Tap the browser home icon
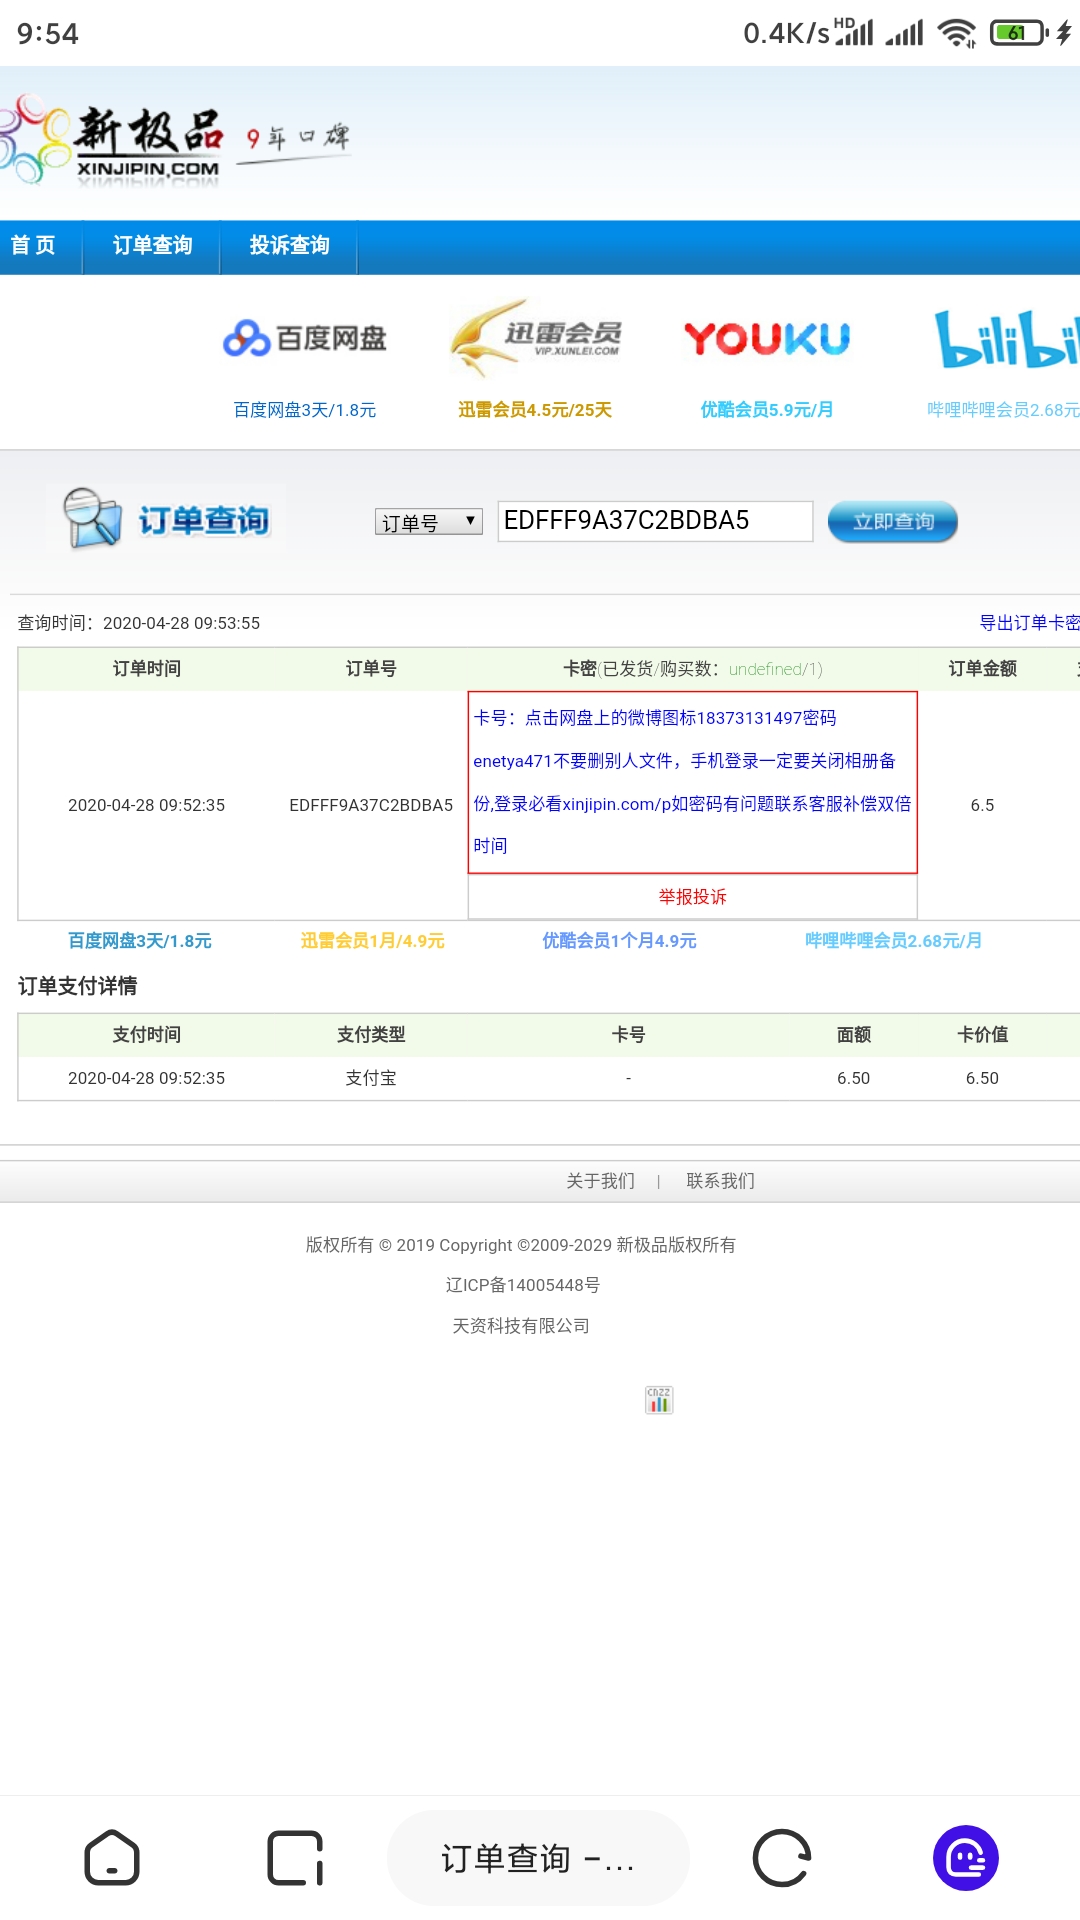Viewport: 1080px width, 1920px height. pos(112,1858)
